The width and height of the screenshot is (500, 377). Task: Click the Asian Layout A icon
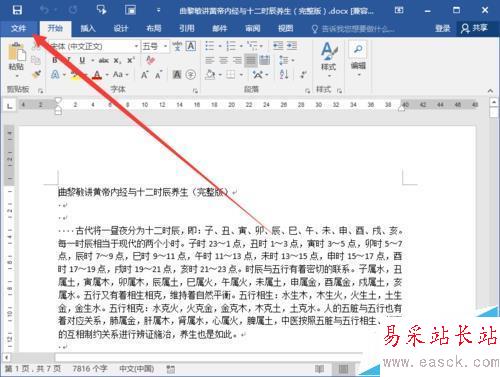258,75
